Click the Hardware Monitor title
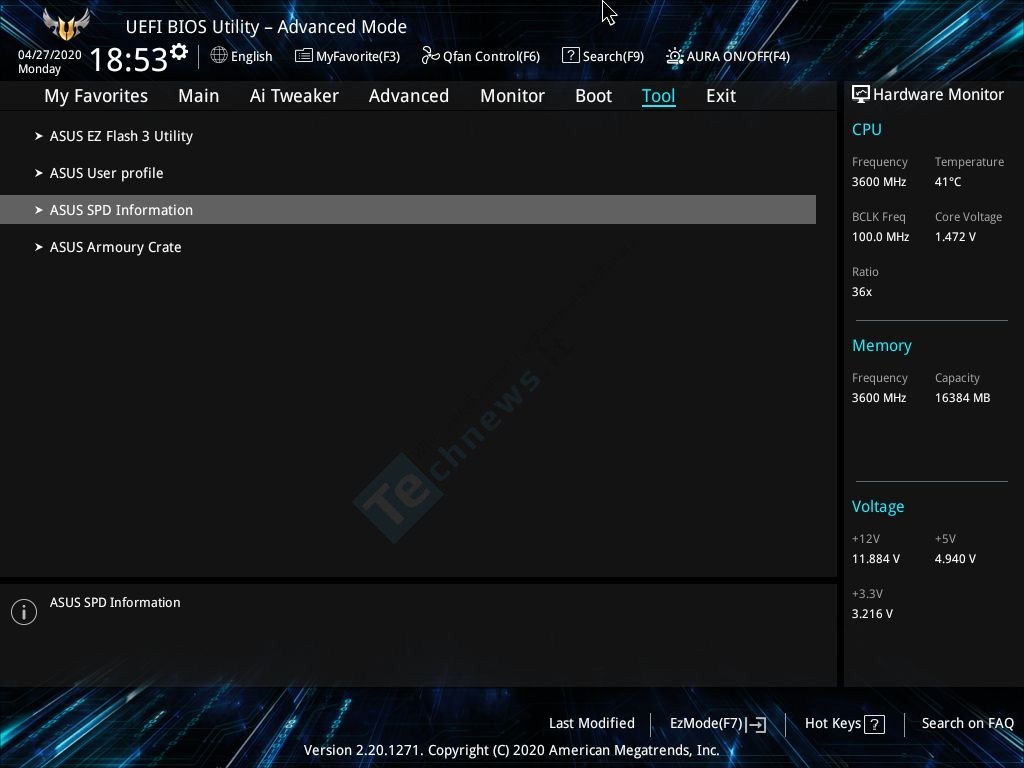This screenshot has width=1024, height=768. [938, 95]
